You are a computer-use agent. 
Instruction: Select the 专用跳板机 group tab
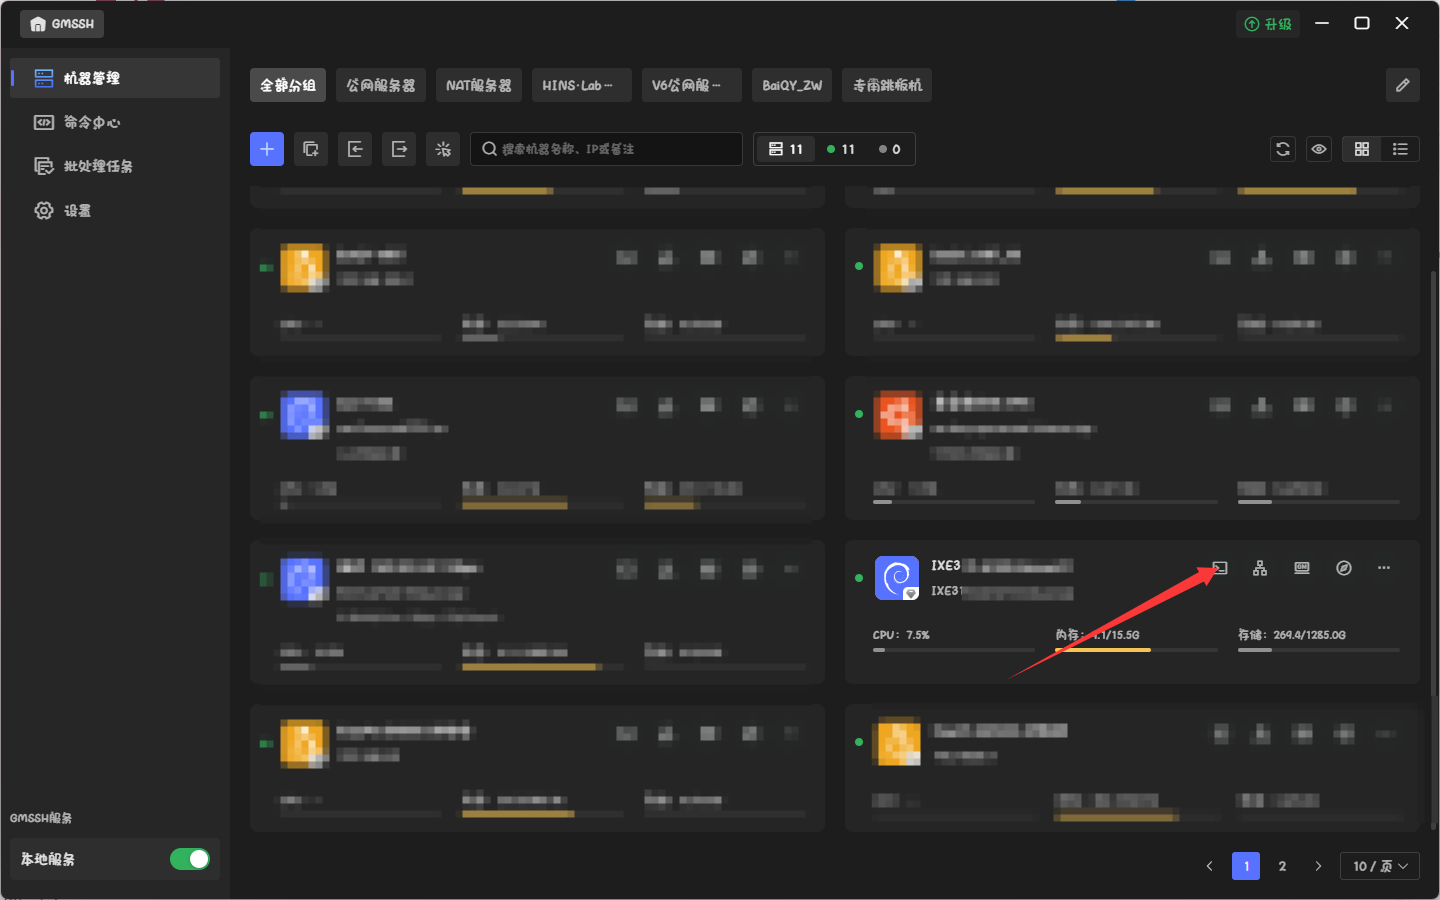point(887,85)
